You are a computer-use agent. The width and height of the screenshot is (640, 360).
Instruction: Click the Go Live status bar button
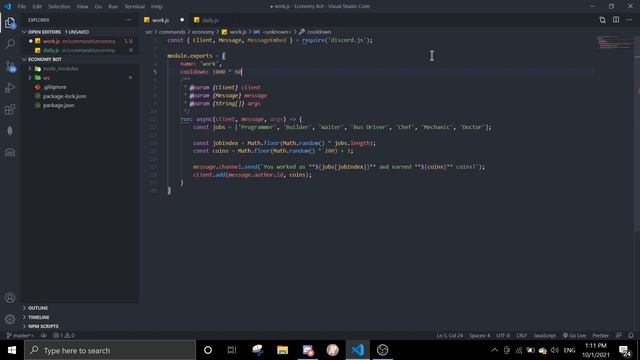coord(574,336)
